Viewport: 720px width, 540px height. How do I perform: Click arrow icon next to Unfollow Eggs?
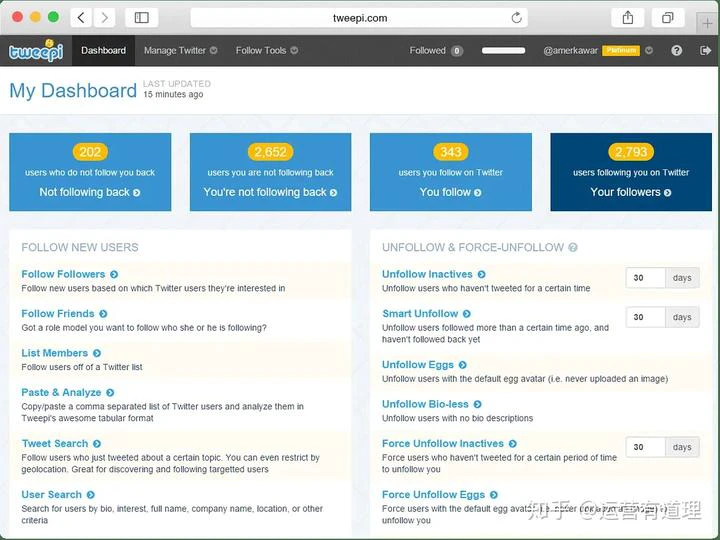462,365
